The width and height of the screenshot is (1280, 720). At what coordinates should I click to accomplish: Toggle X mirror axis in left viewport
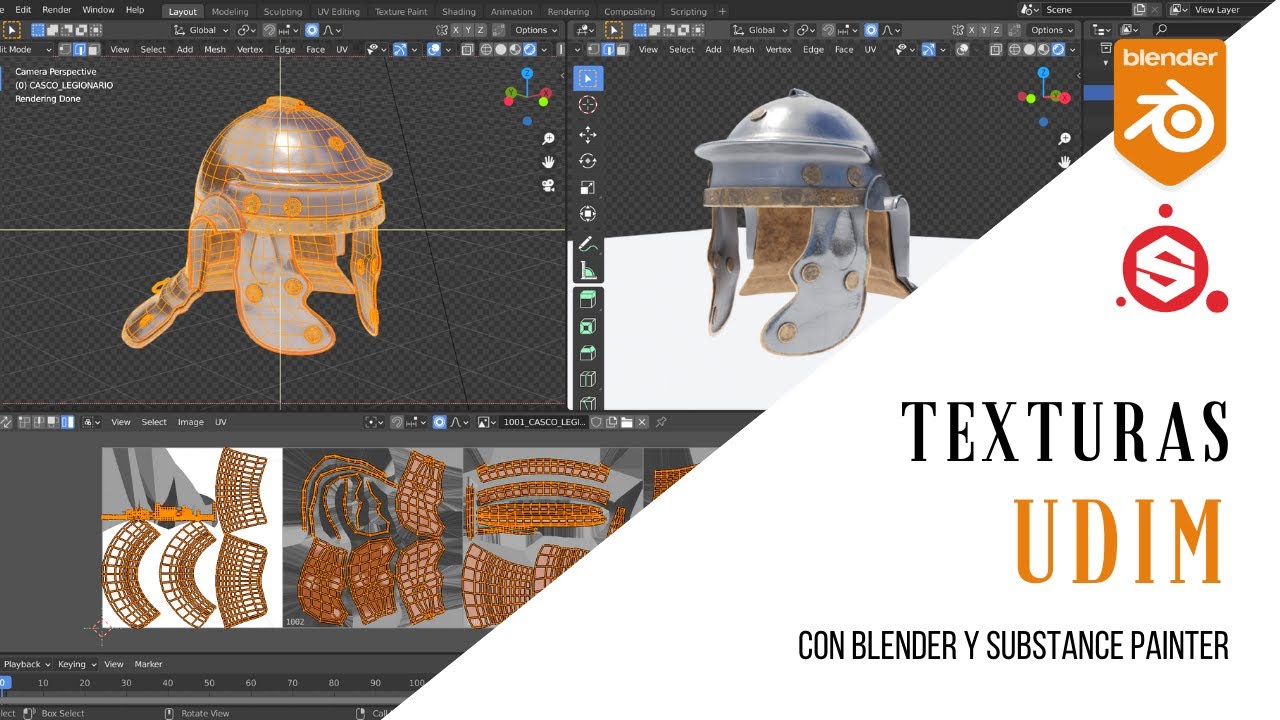point(455,30)
